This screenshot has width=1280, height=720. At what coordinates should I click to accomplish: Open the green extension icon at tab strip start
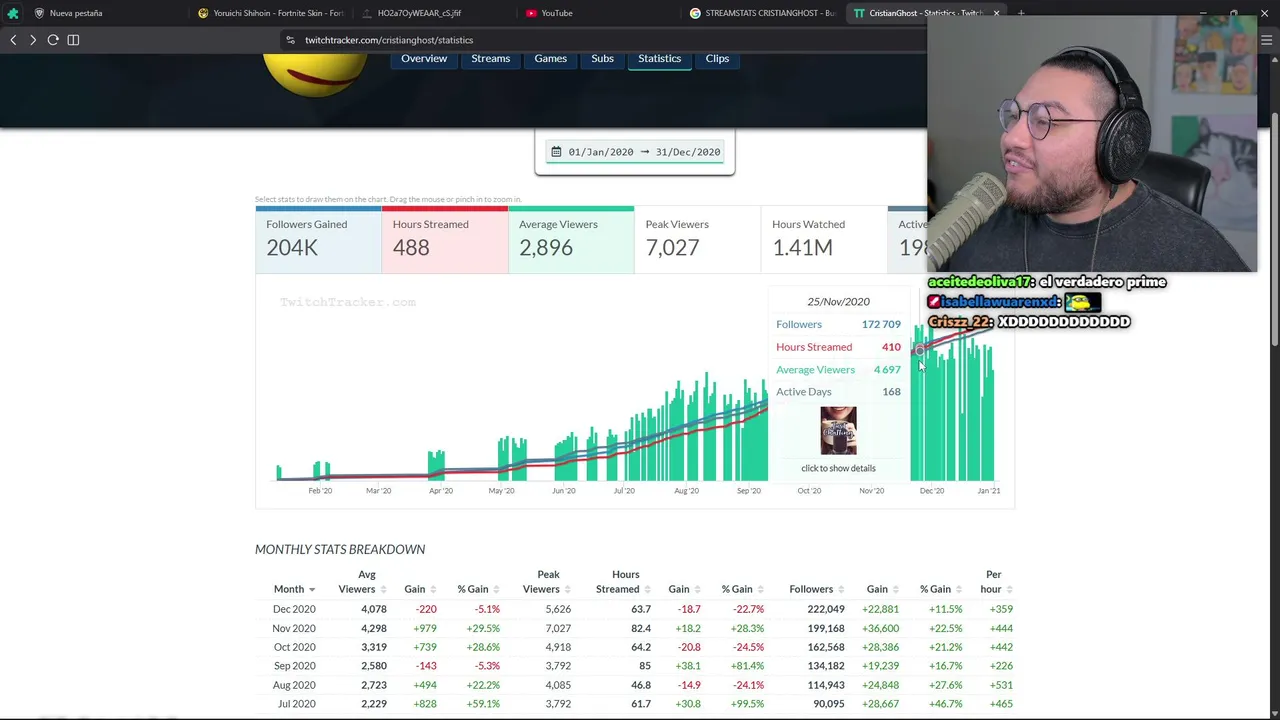point(12,13)
